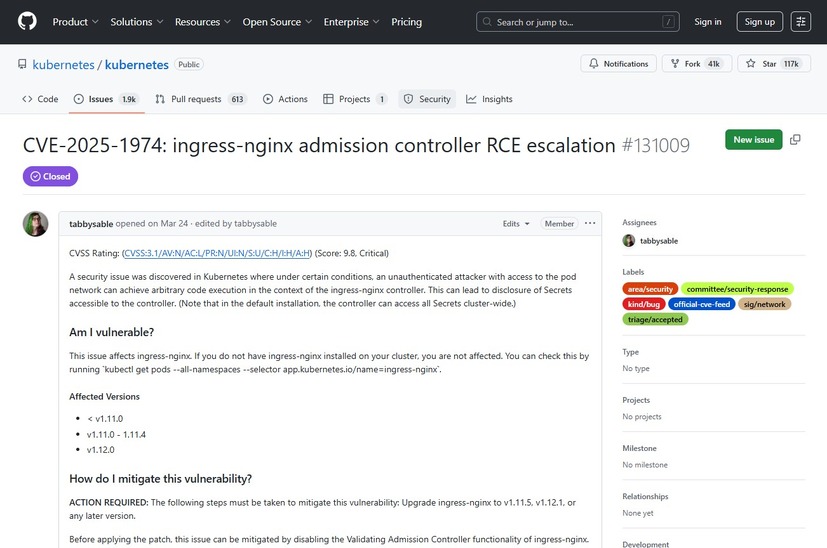Image resolution: width=827 pixels, height=548 pixels.
Task: Click tabbysable's avatar beside the comment
Action: point(35,224)
